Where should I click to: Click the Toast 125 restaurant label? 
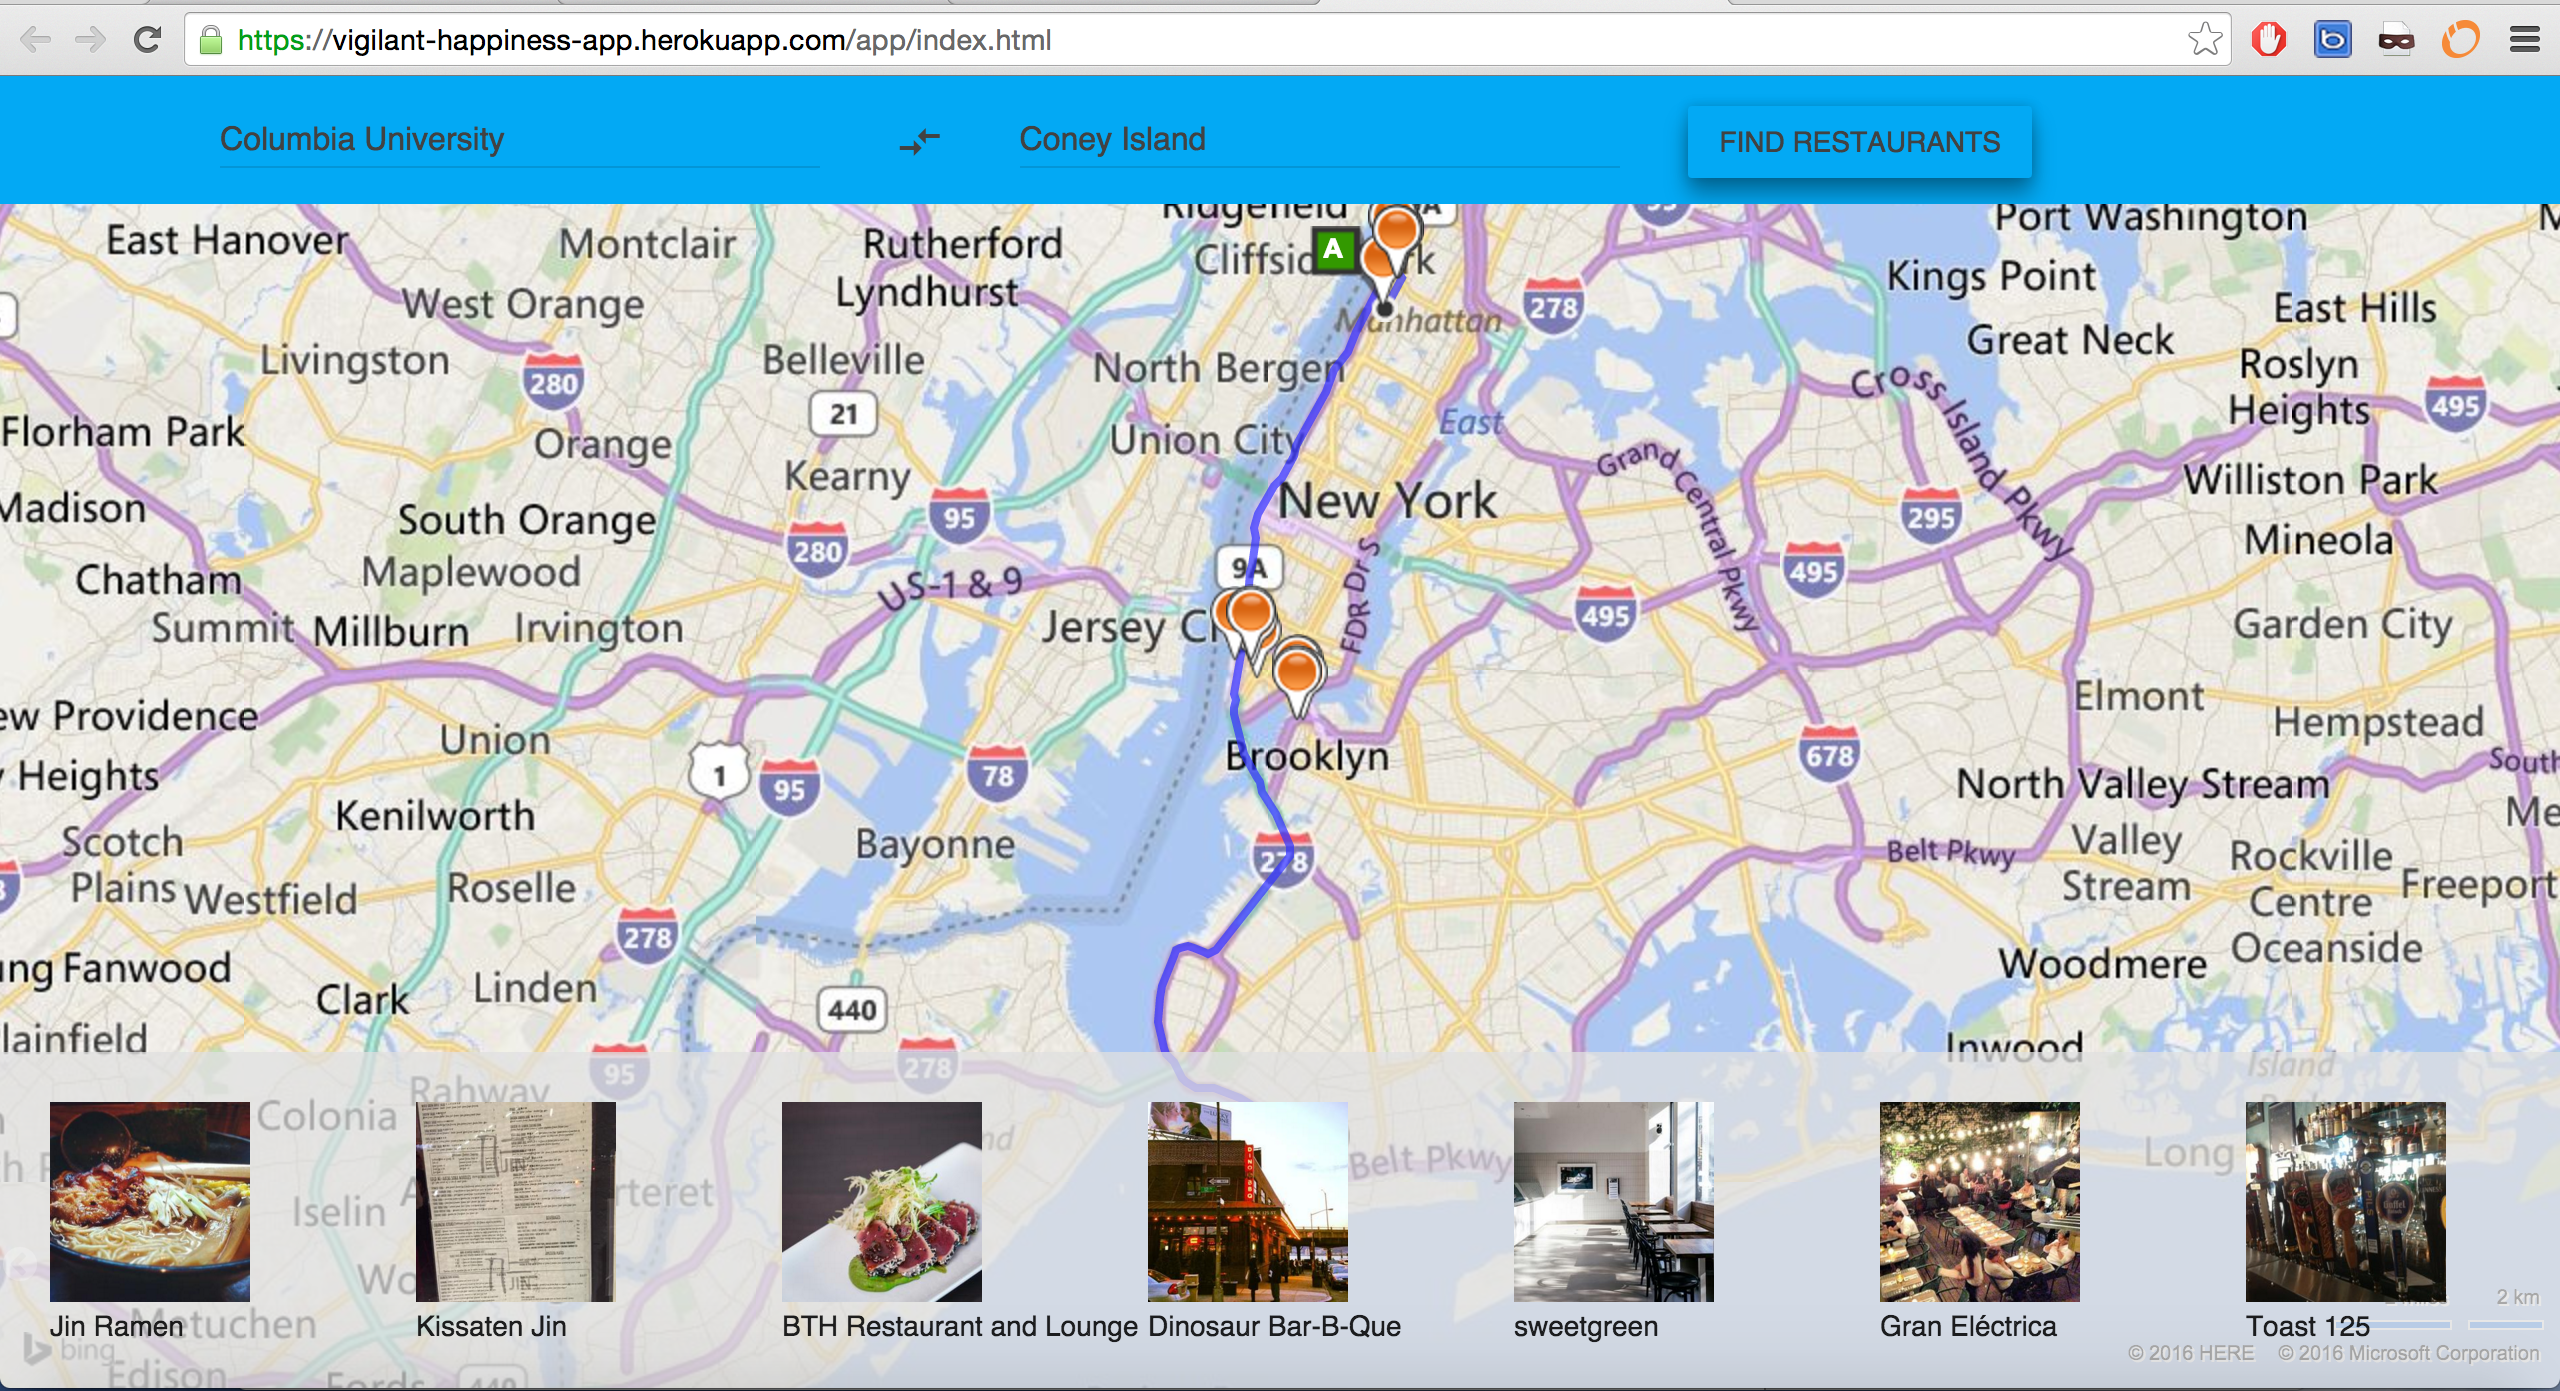2307,1326
